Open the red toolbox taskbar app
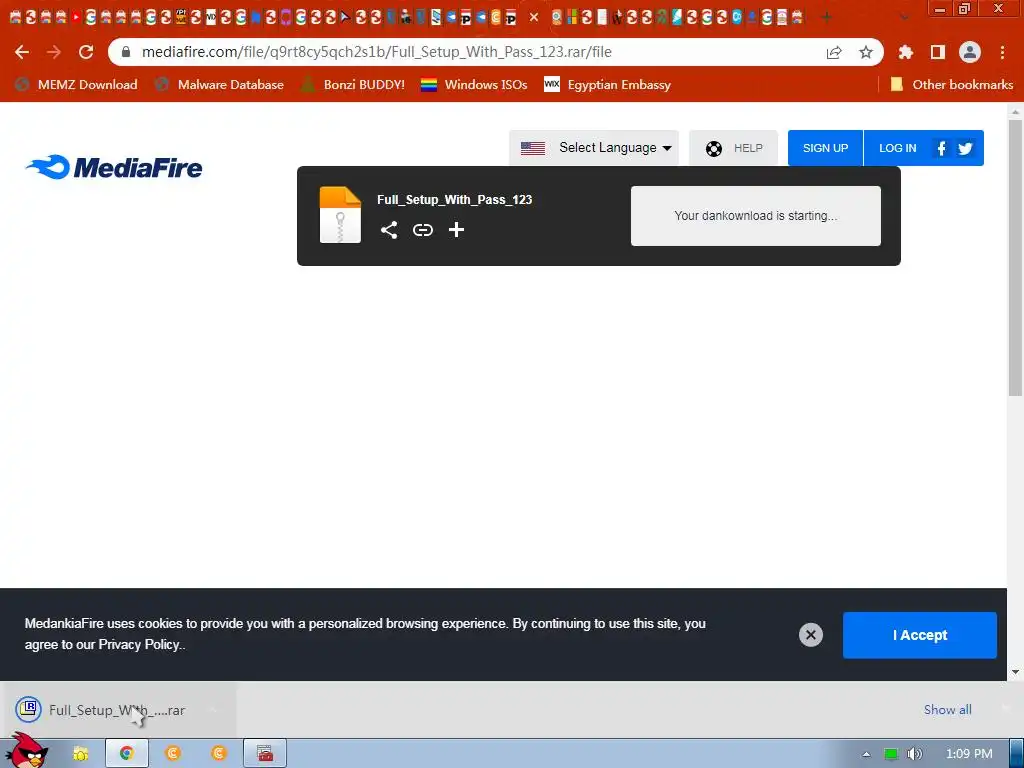The height and width of the screenshot is (768, 1024). pos(265,754)
